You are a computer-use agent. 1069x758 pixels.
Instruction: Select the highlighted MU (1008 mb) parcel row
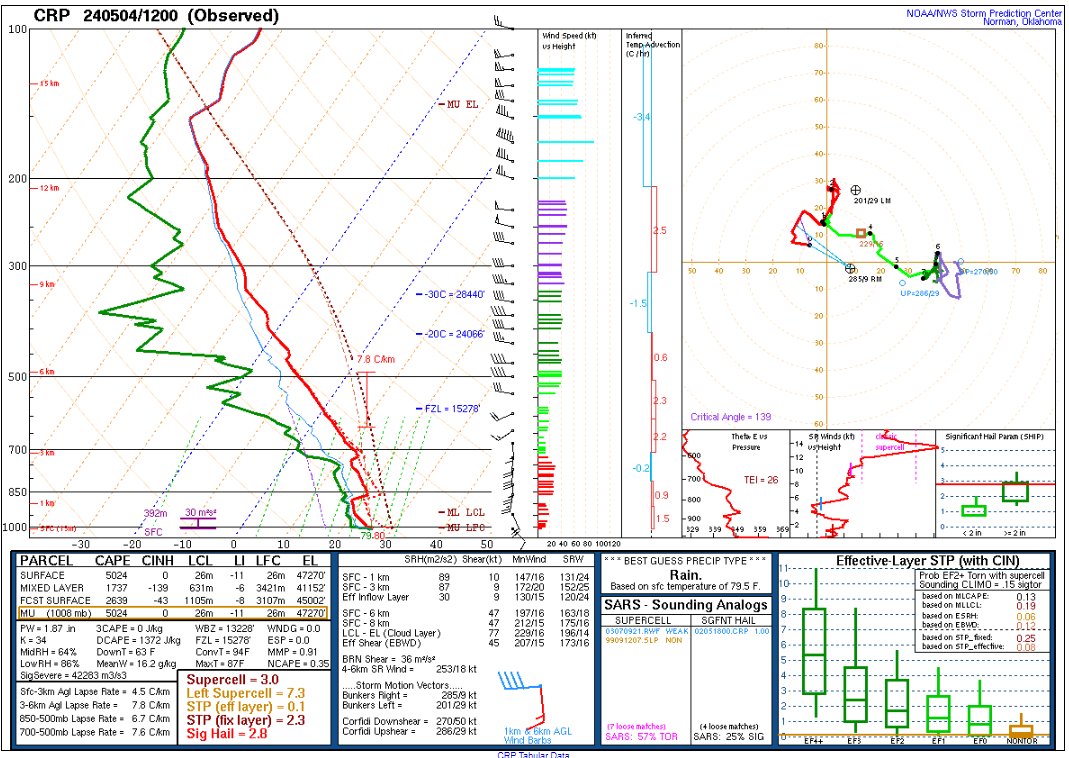pos(171,613)
